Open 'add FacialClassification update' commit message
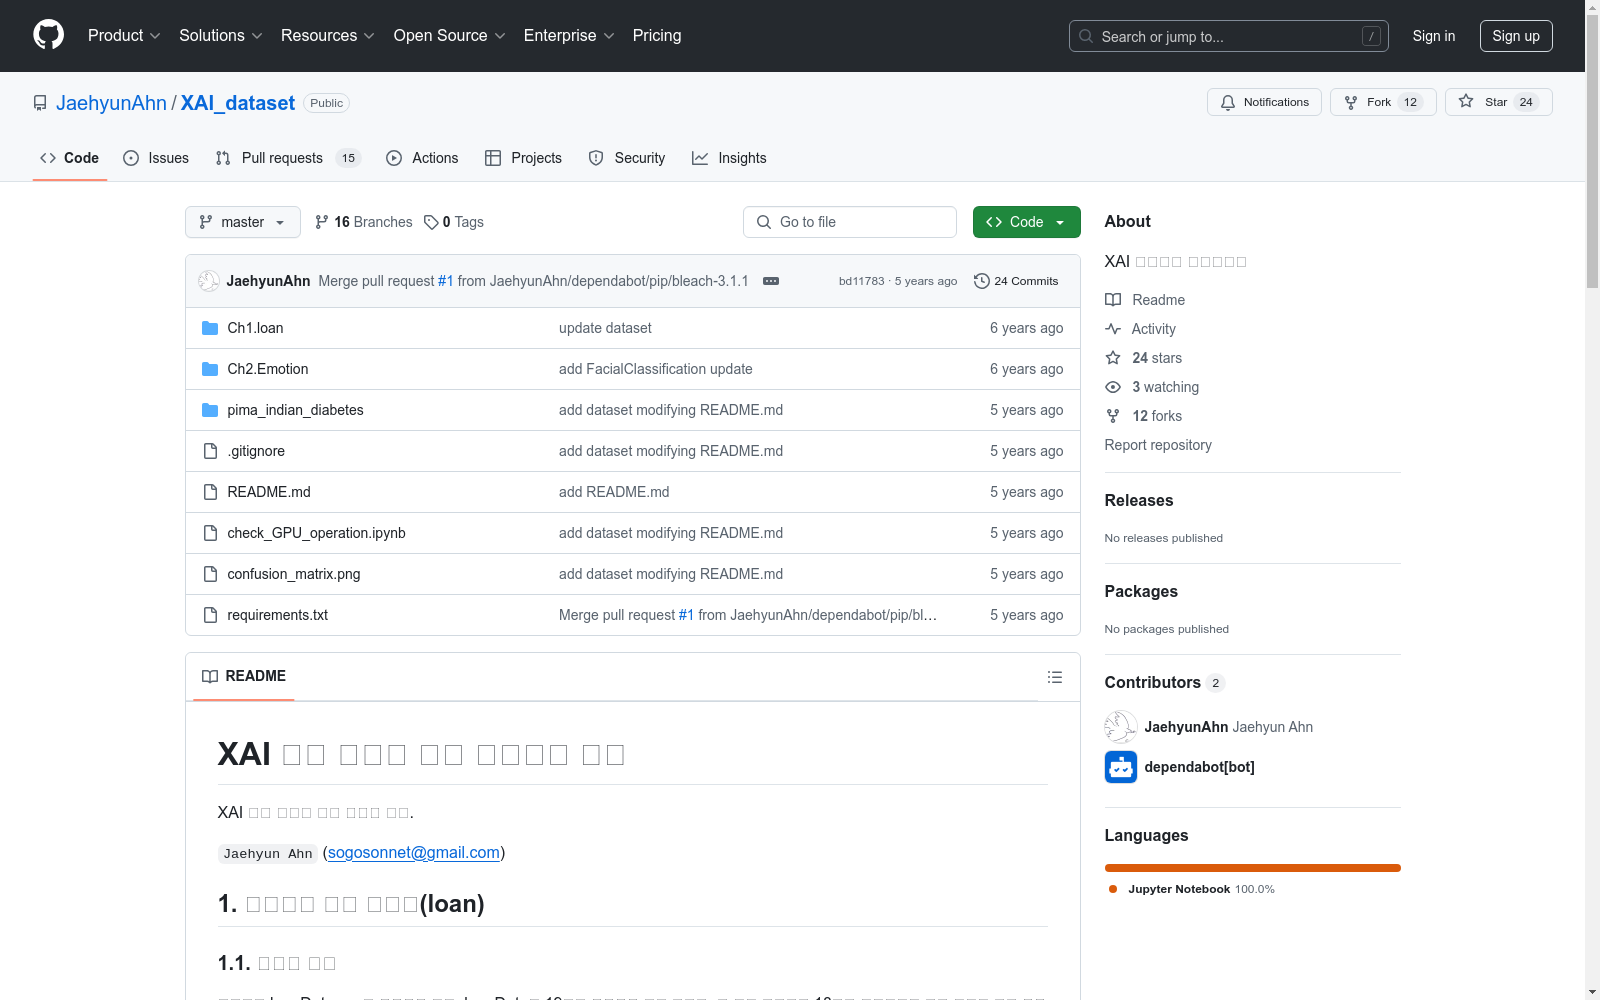This screenshot has width=1600, height=1000. (x=656, y=369)
